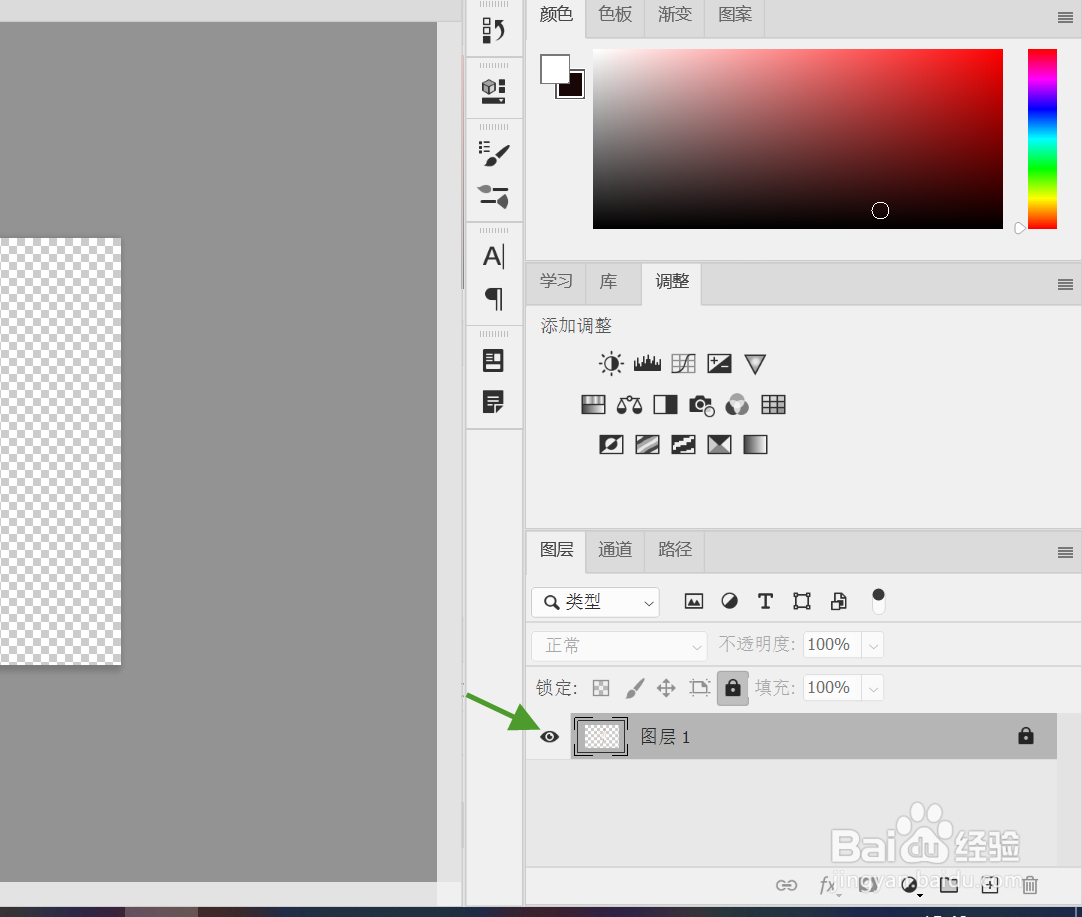This screenshot has width=1082, height=917.
Task: Click the opacity 100% input field
Action: [832, 645]
